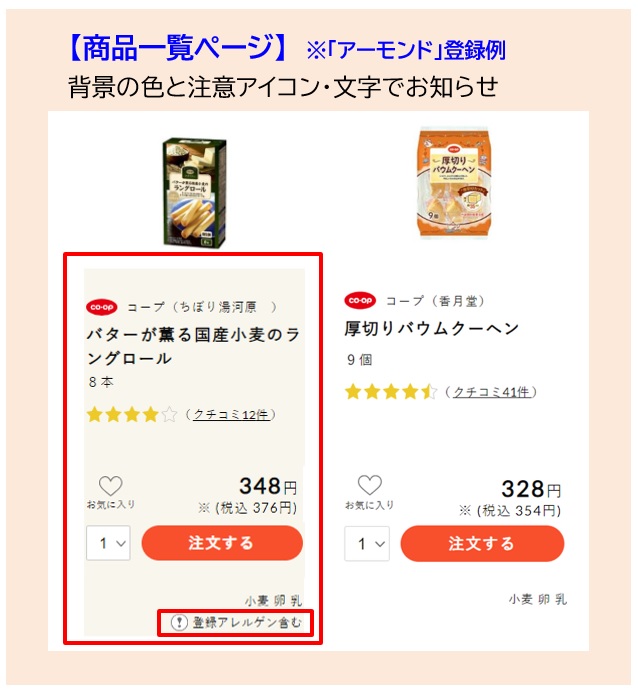This screenshot has width=638, height=693.
Task: Click お気に入り label under Baumkuchen heart
Action: point(369,505)
